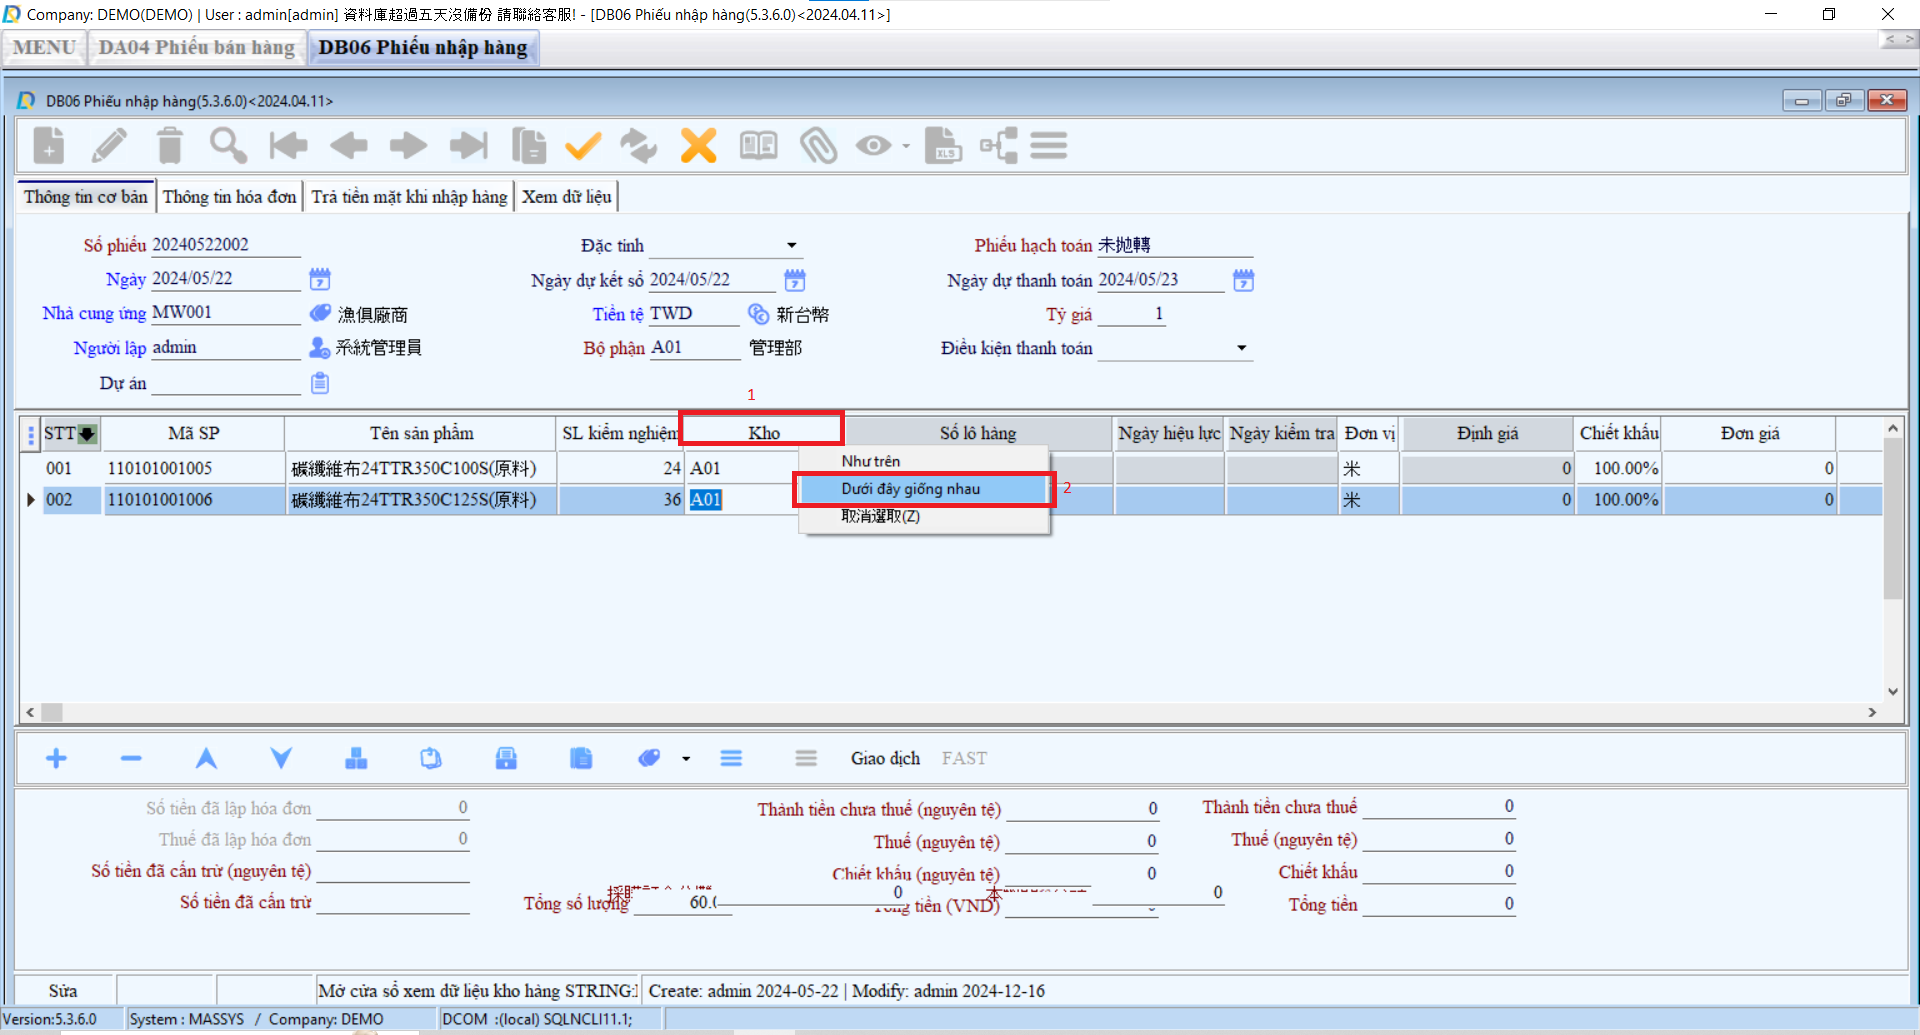
Task: Click STT column sort arrow
Action: pyautogui.click(x=88, y=434)
